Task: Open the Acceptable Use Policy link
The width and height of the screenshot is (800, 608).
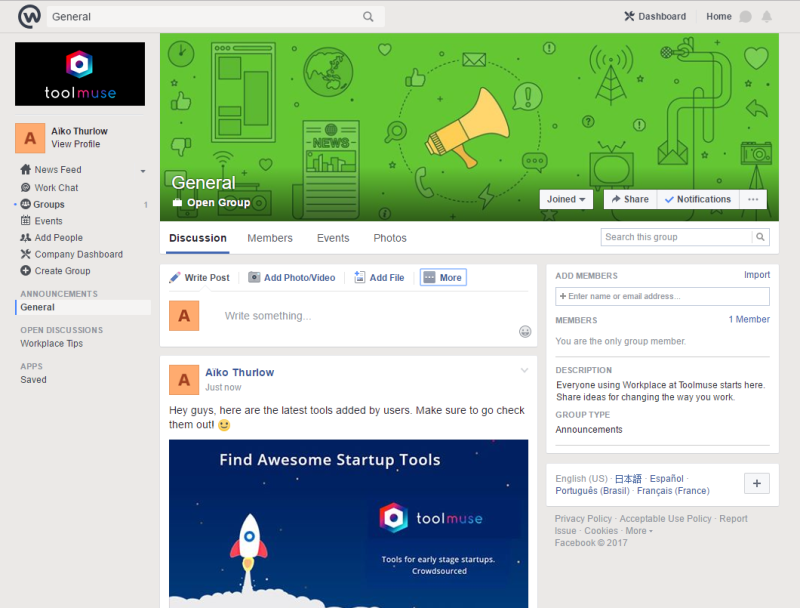Action: point(665,519)
